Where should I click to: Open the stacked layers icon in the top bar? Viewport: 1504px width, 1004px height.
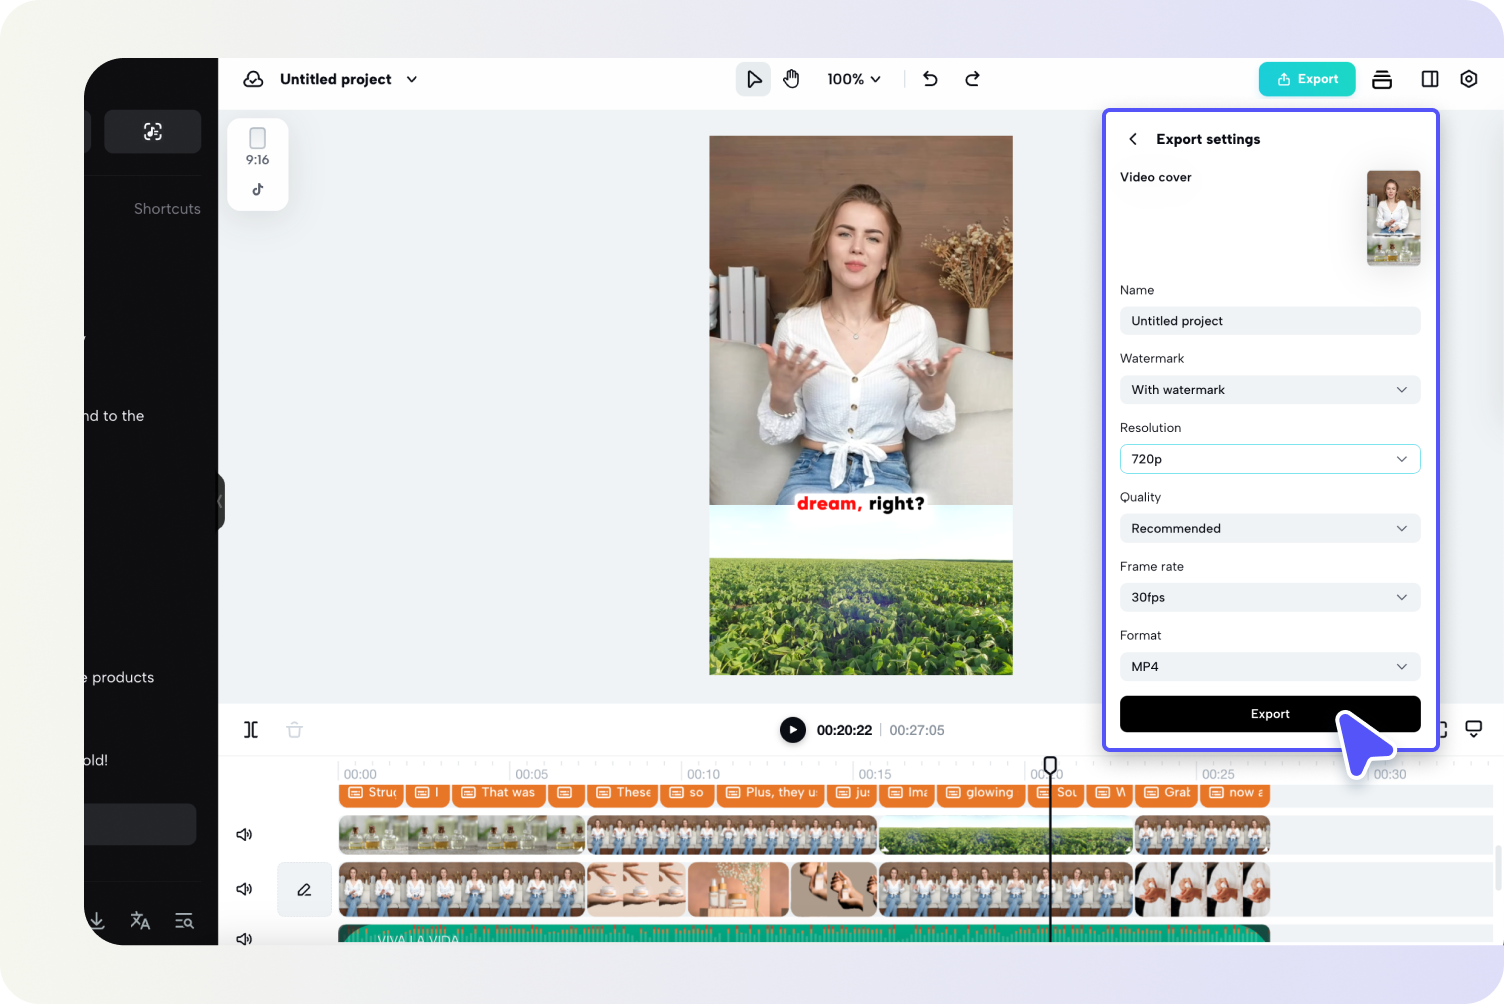(x=1382, y=79)
